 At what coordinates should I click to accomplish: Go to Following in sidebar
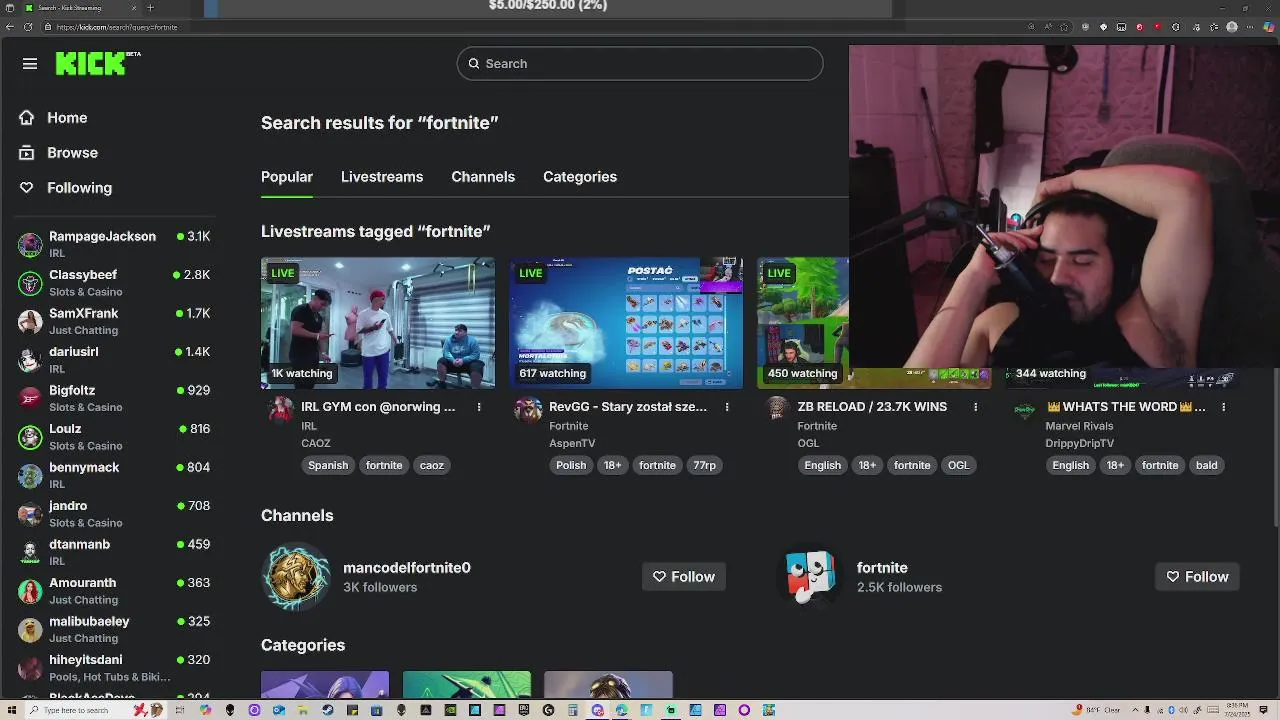[79, 188]
